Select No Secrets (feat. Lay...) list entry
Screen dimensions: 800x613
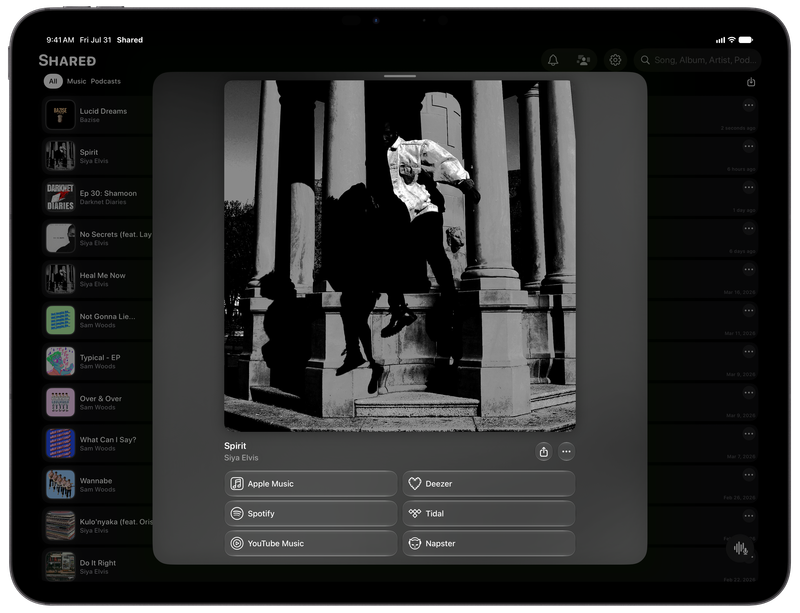click(98, 238)
